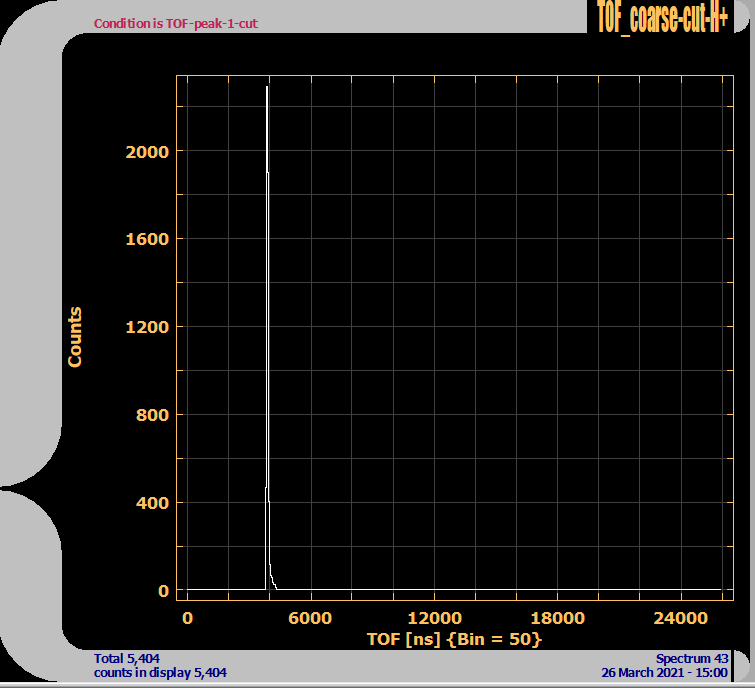755x693 pixels.
Task: Click 'counts in display 5,404' text
Action: pos(160,673)
